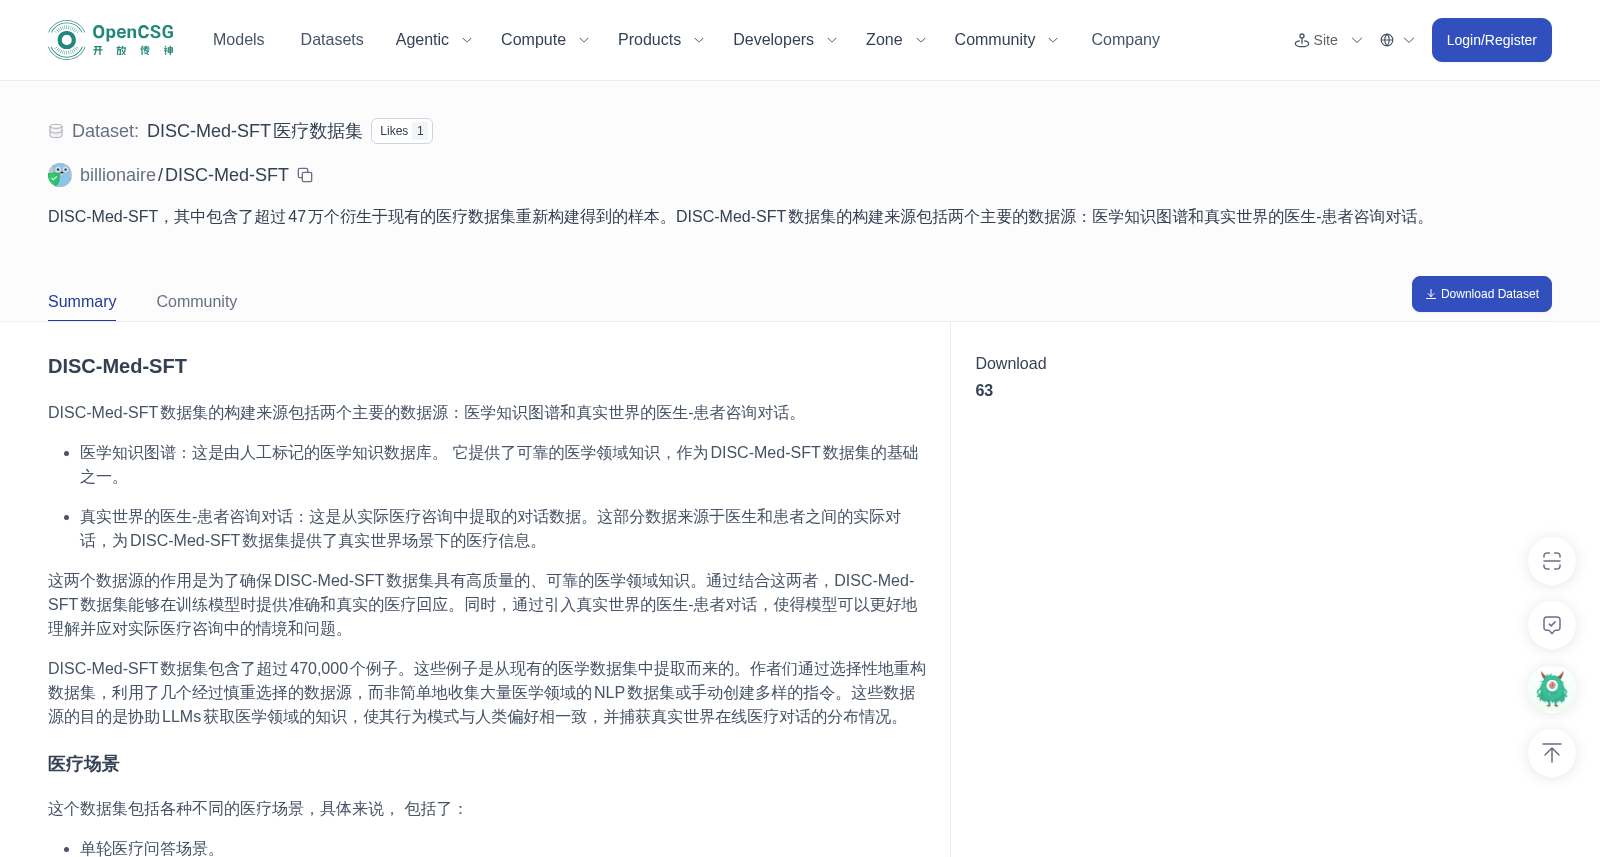The height and width of the screenshot is (857, 1600).
Task: Click the Login/Register button
Action: coord(1491,40)
